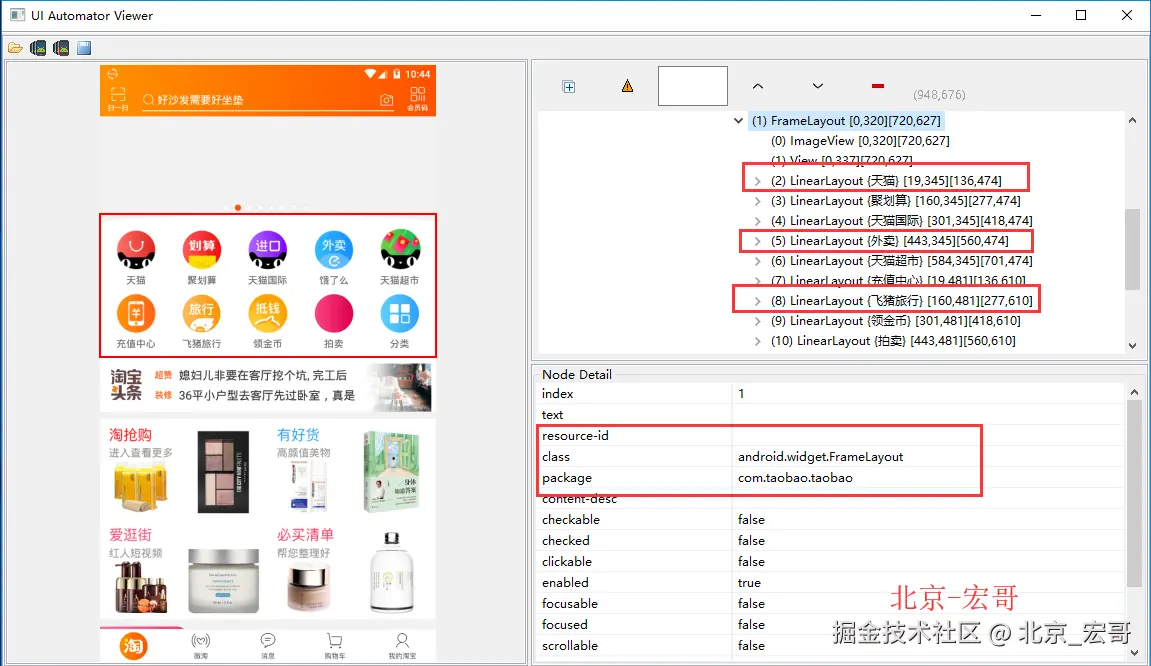
Task: Select the package value com.taobao.taobao
Action: click(x=795, y=478)
